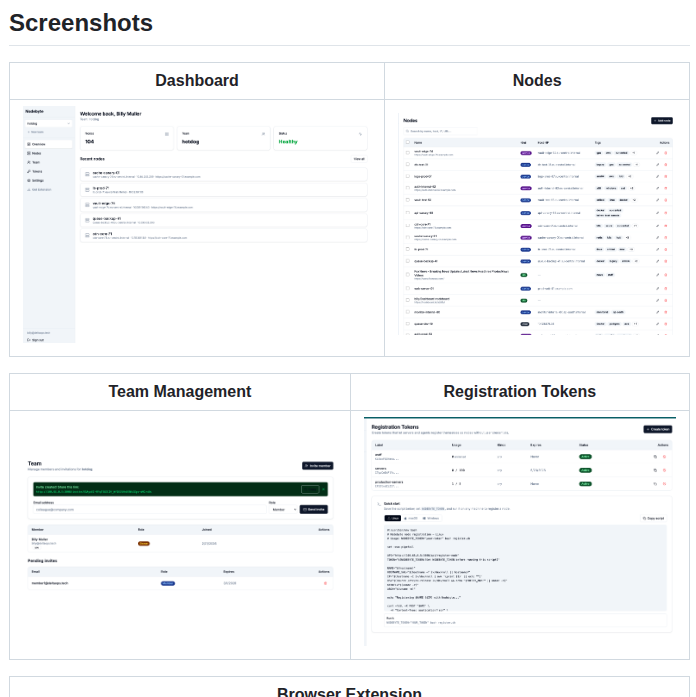Click the 'Add node' button in Nodes screenshot
Viewport: 696px width, 697px height.
(662, 120)
